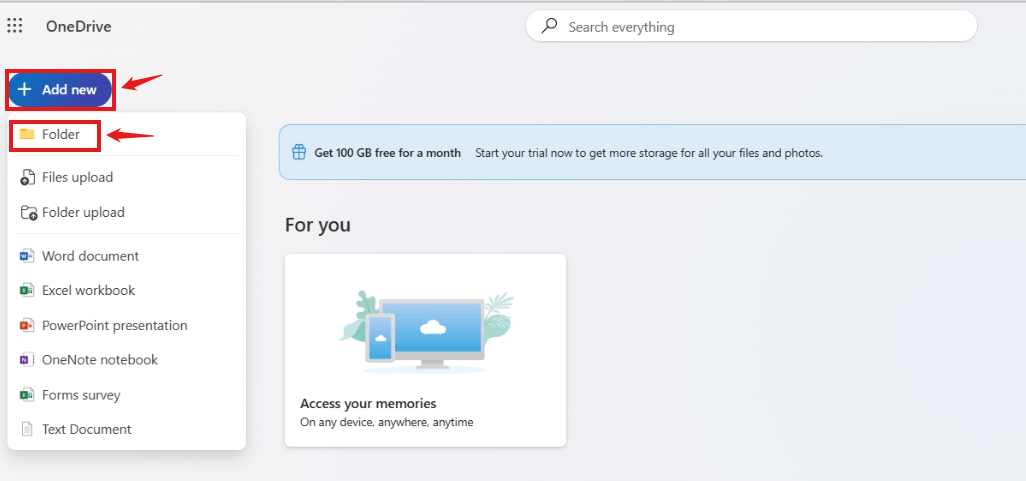
Task: Open the app launcher grid icon
Action: [14, 26]
